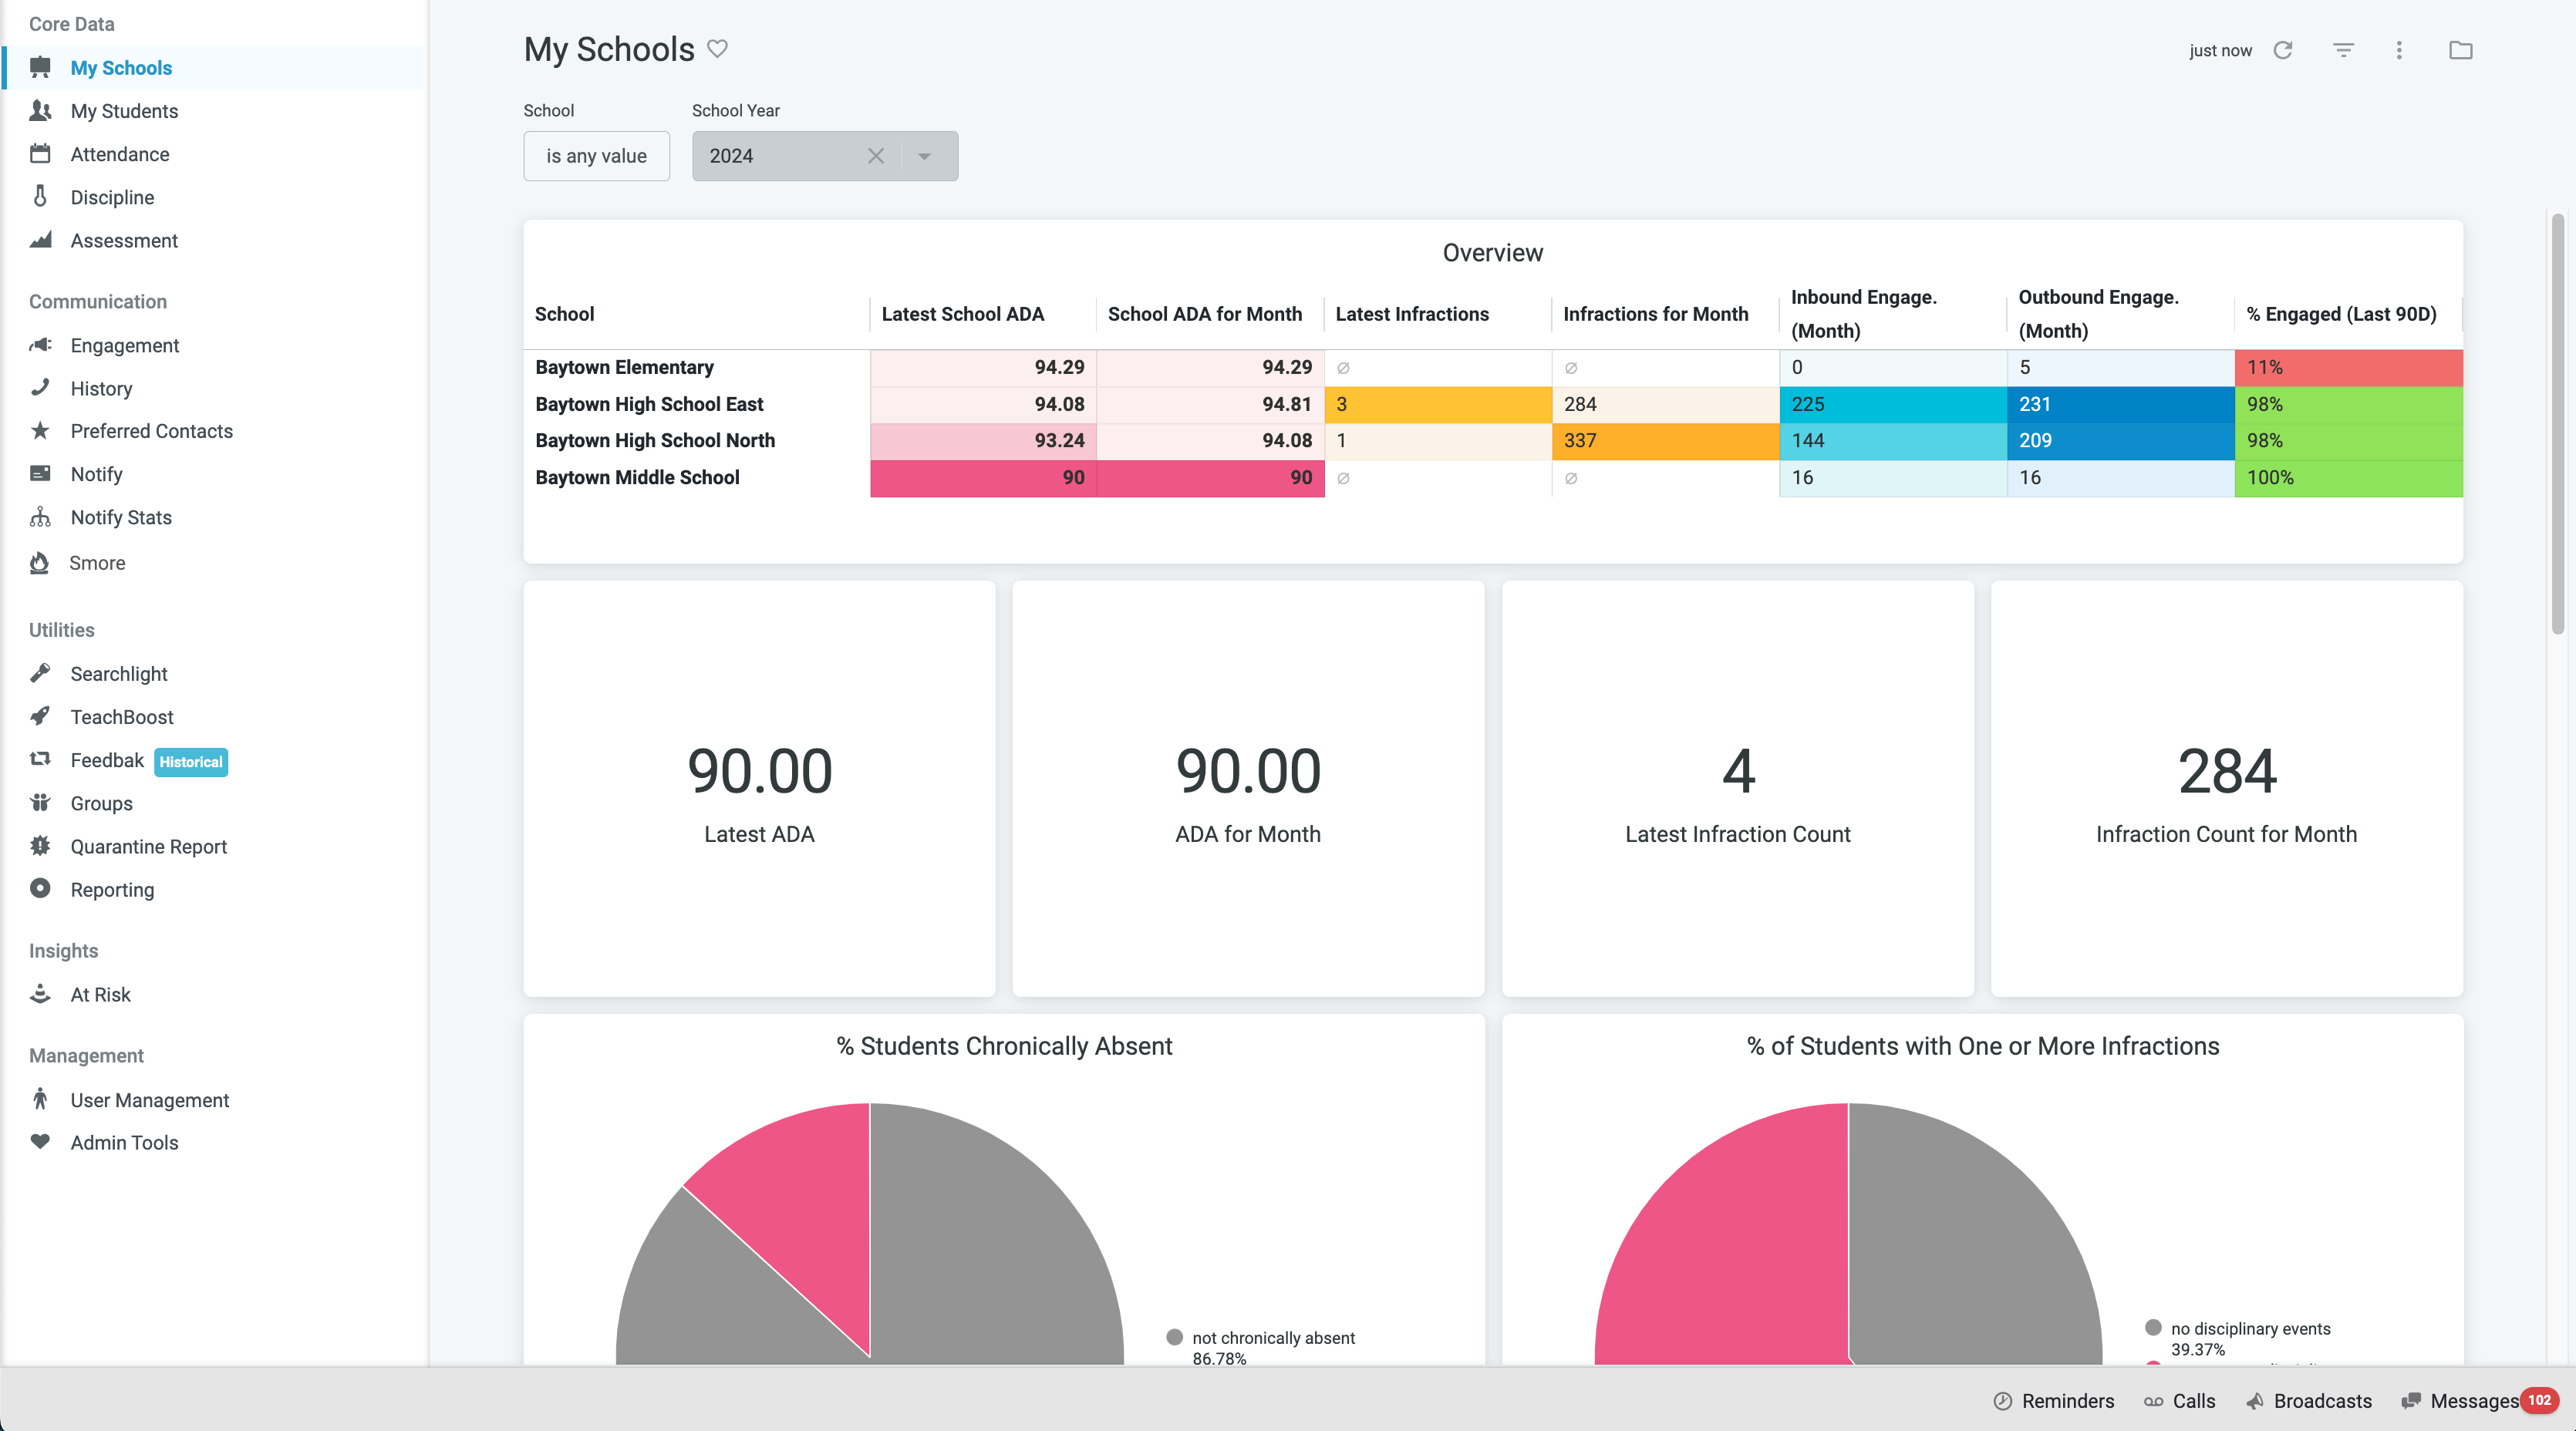
Task: Open the At Risk insights page
Action: pos(100,995)
